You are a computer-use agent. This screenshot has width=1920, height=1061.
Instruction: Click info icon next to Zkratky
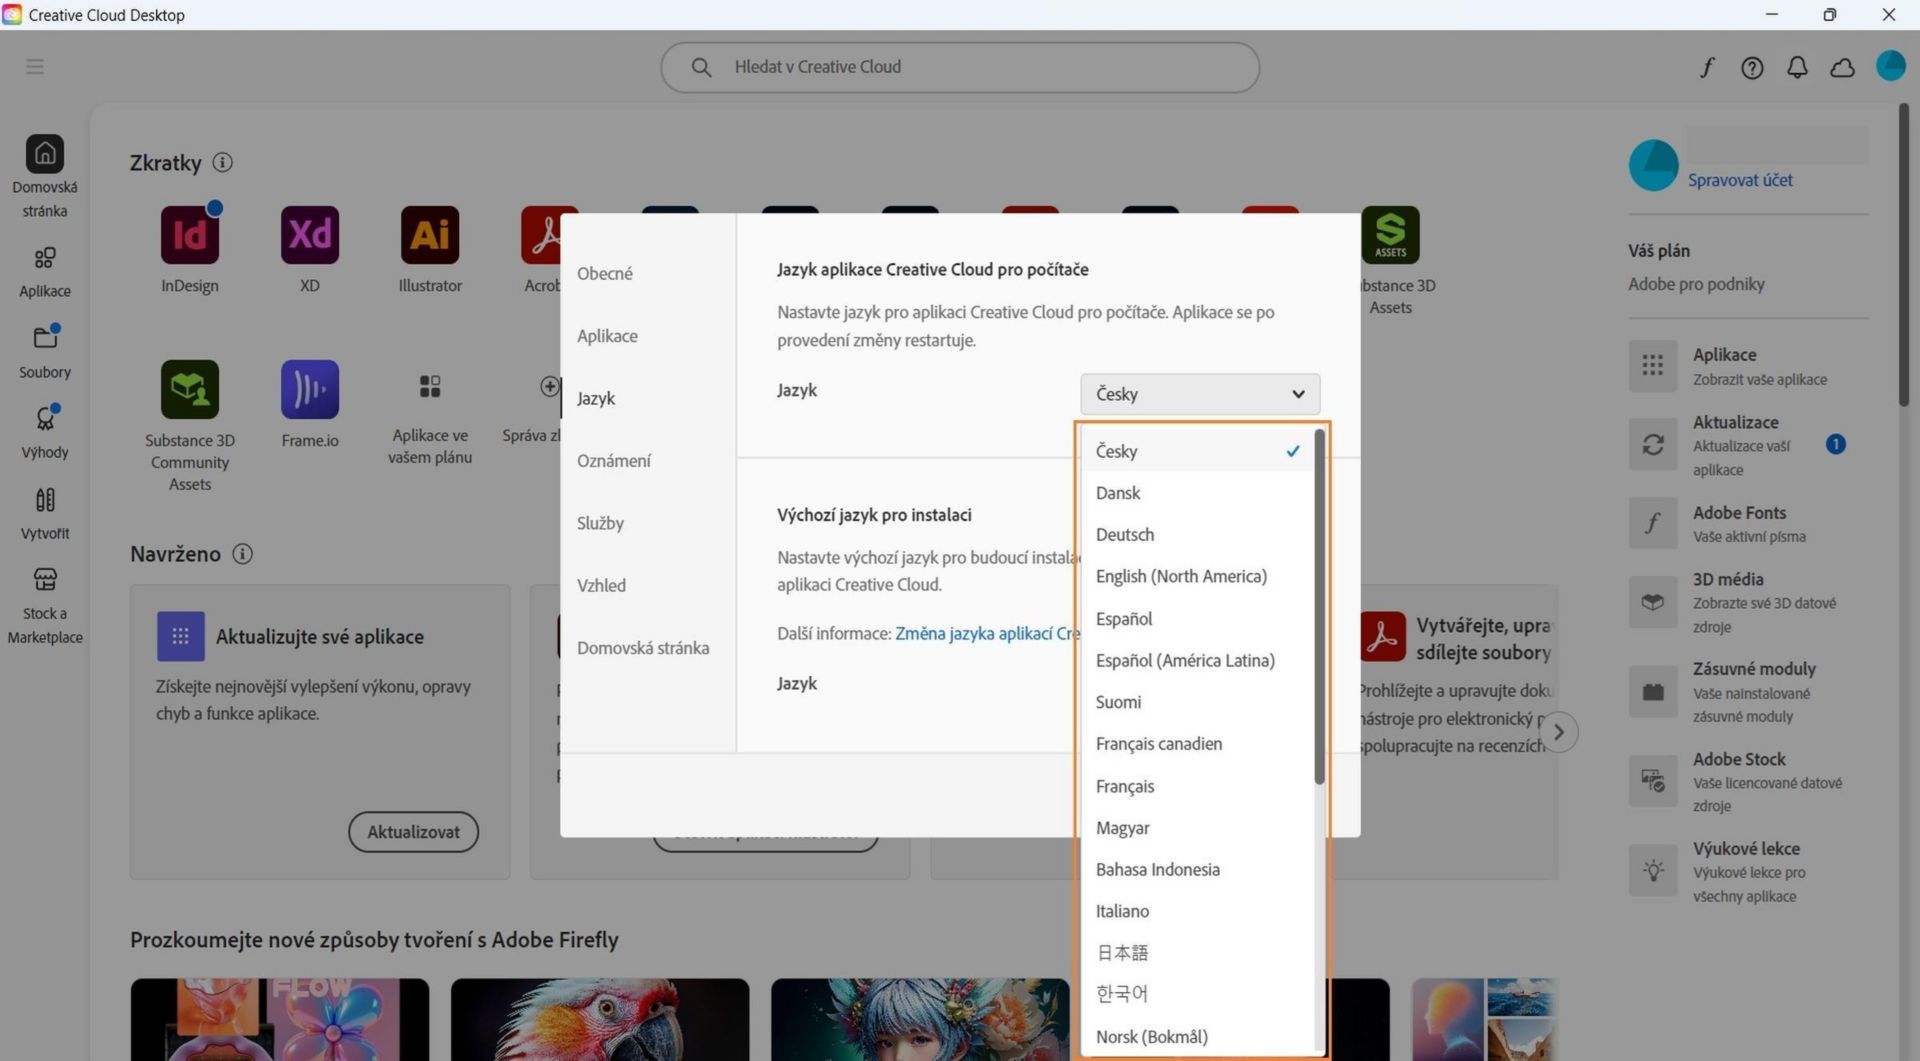(223, 162)
